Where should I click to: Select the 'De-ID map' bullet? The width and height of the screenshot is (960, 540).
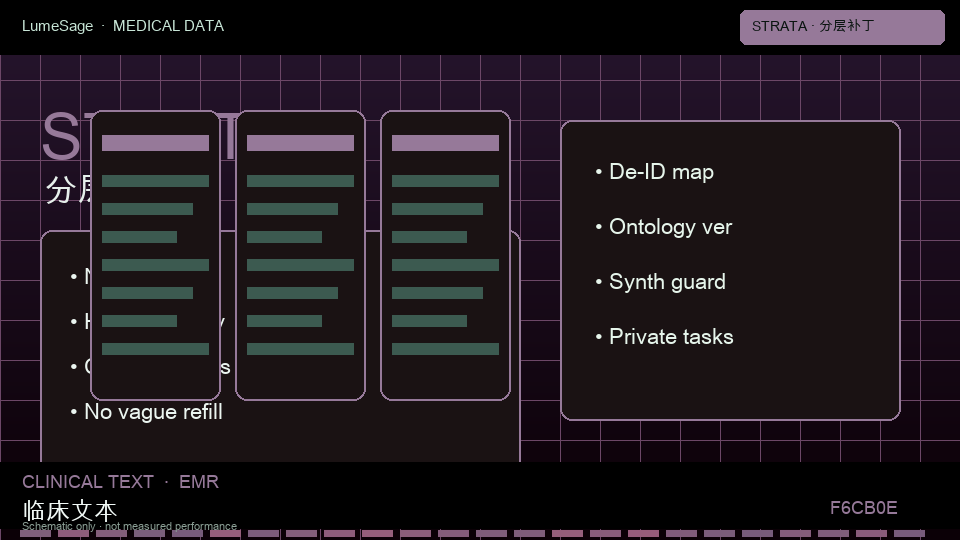[x=654, y=172]
